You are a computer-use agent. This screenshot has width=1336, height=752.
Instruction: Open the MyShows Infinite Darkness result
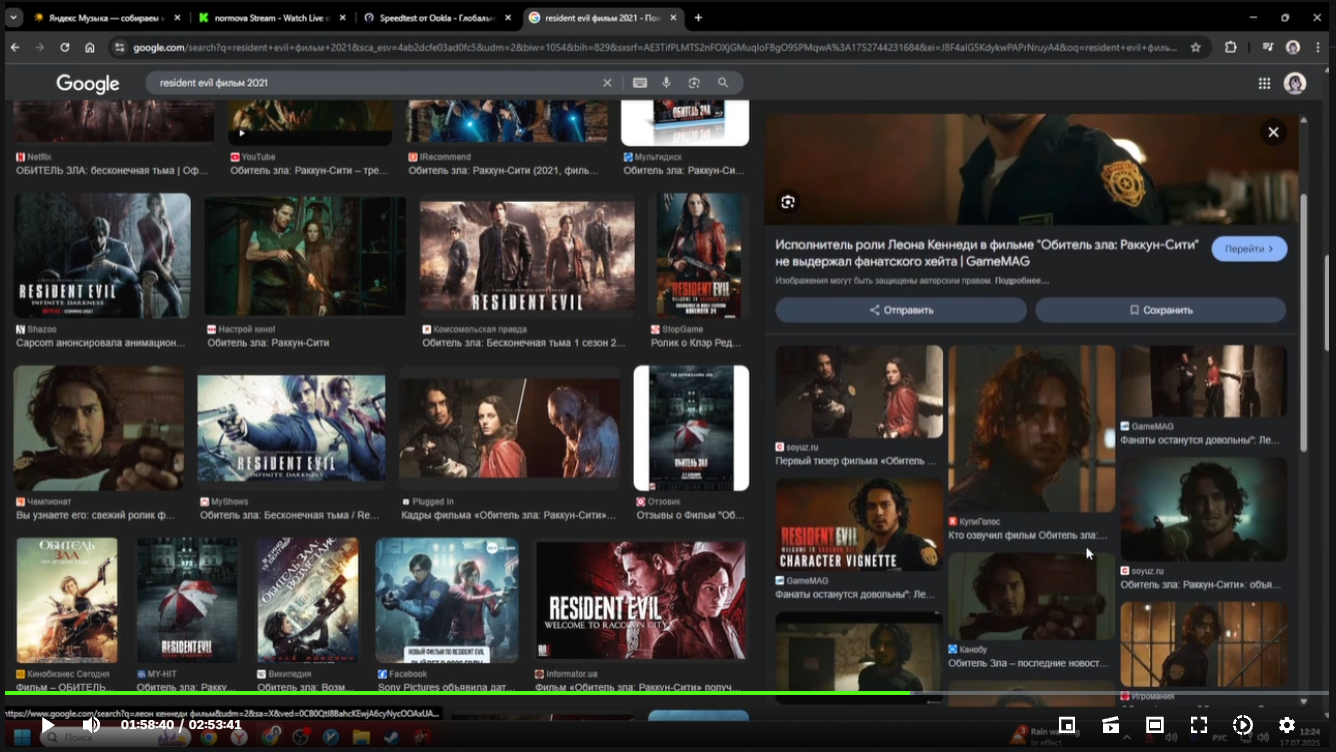click(291, 428)
